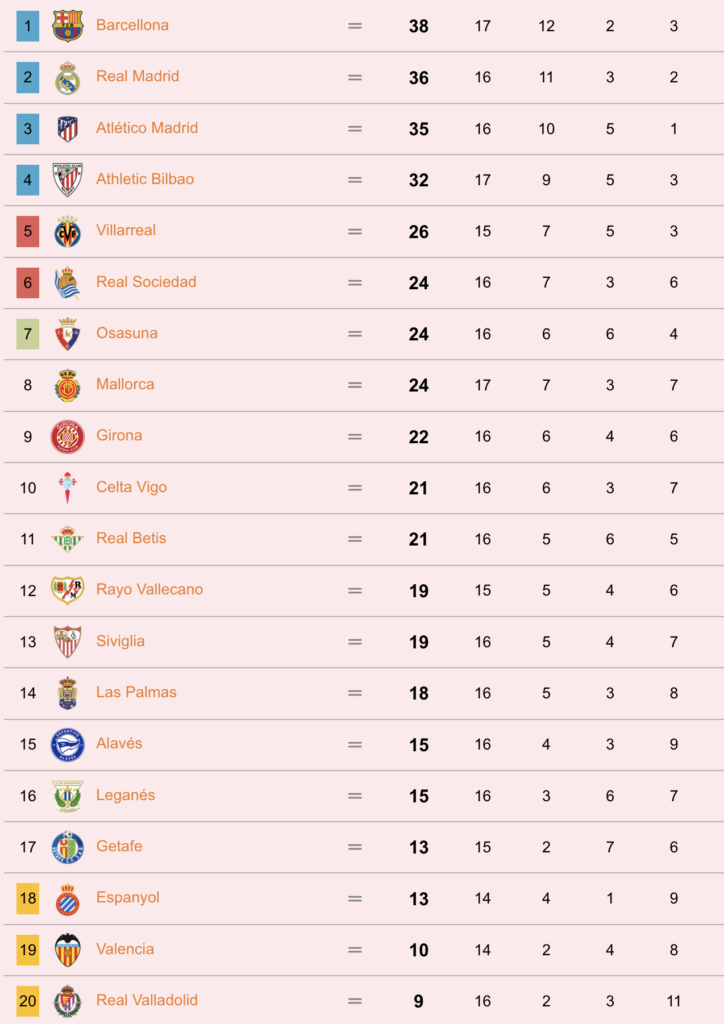
Task: Click the Alavés blue round crest
Action: tap(68, 744)
